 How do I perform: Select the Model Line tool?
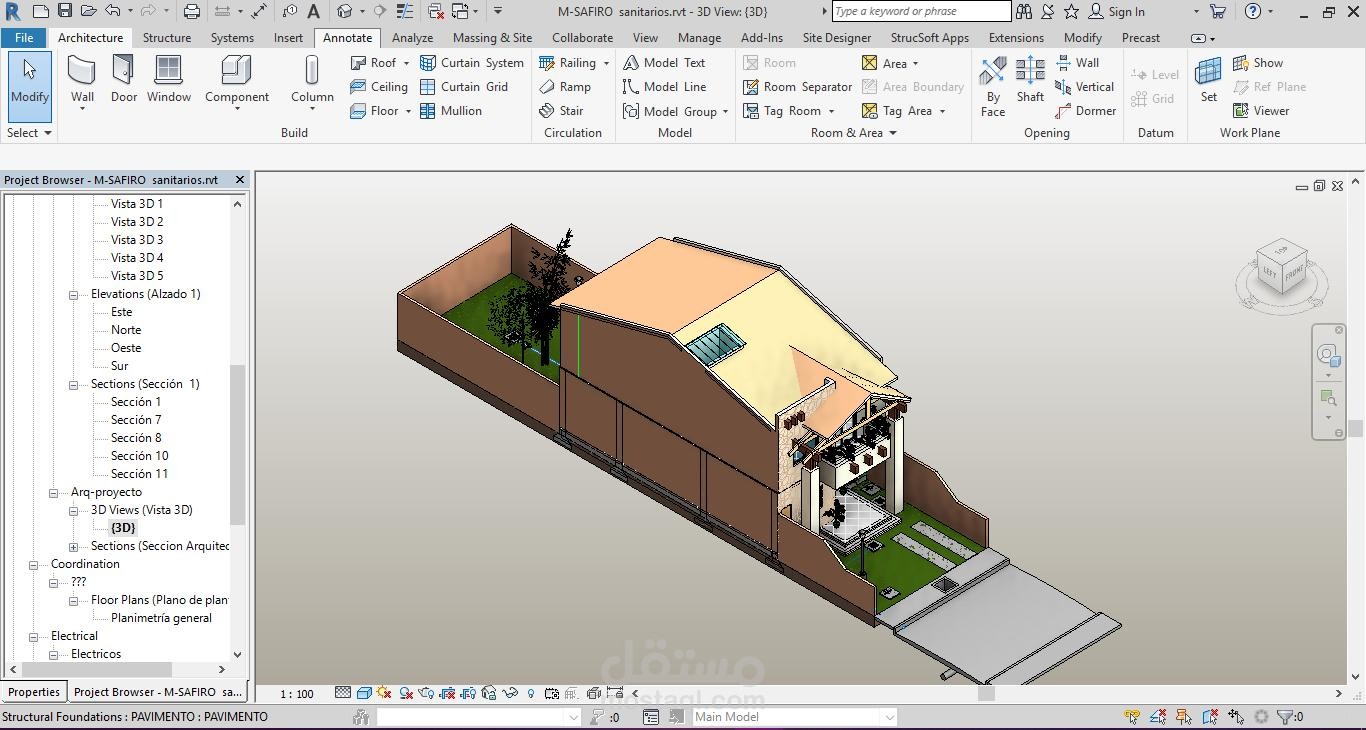click(664, 87)
